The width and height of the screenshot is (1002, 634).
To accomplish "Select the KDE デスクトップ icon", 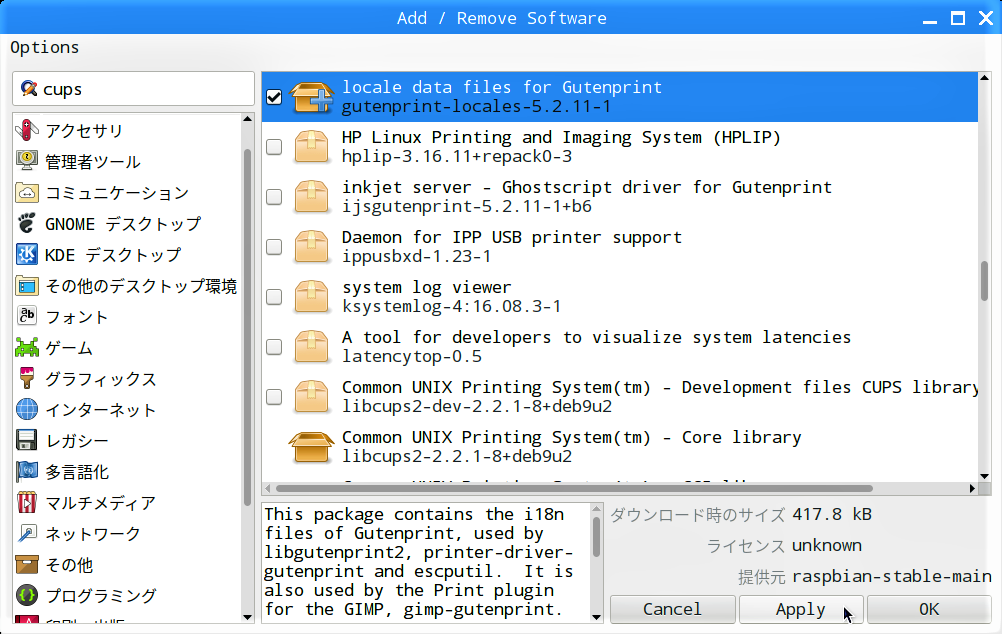I will click(x=27, y=254).
